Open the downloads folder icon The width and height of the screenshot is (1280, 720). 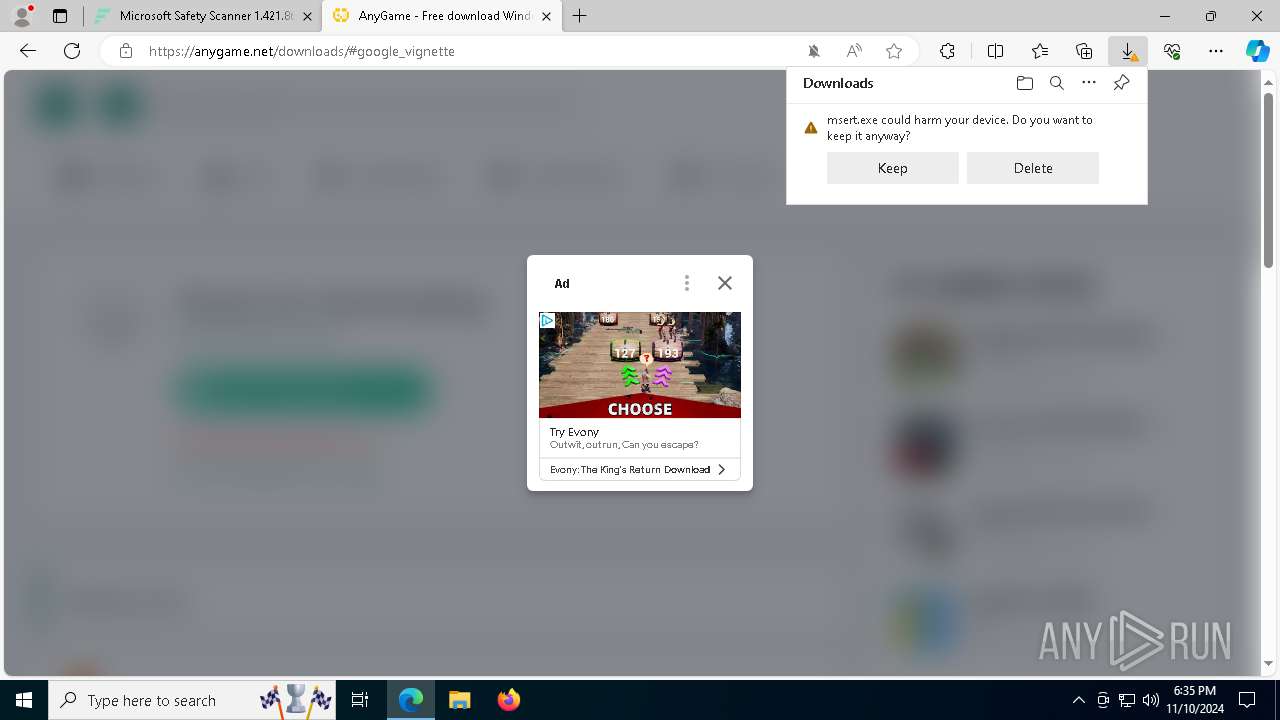pyautogui.click(x=1024, y=83)
